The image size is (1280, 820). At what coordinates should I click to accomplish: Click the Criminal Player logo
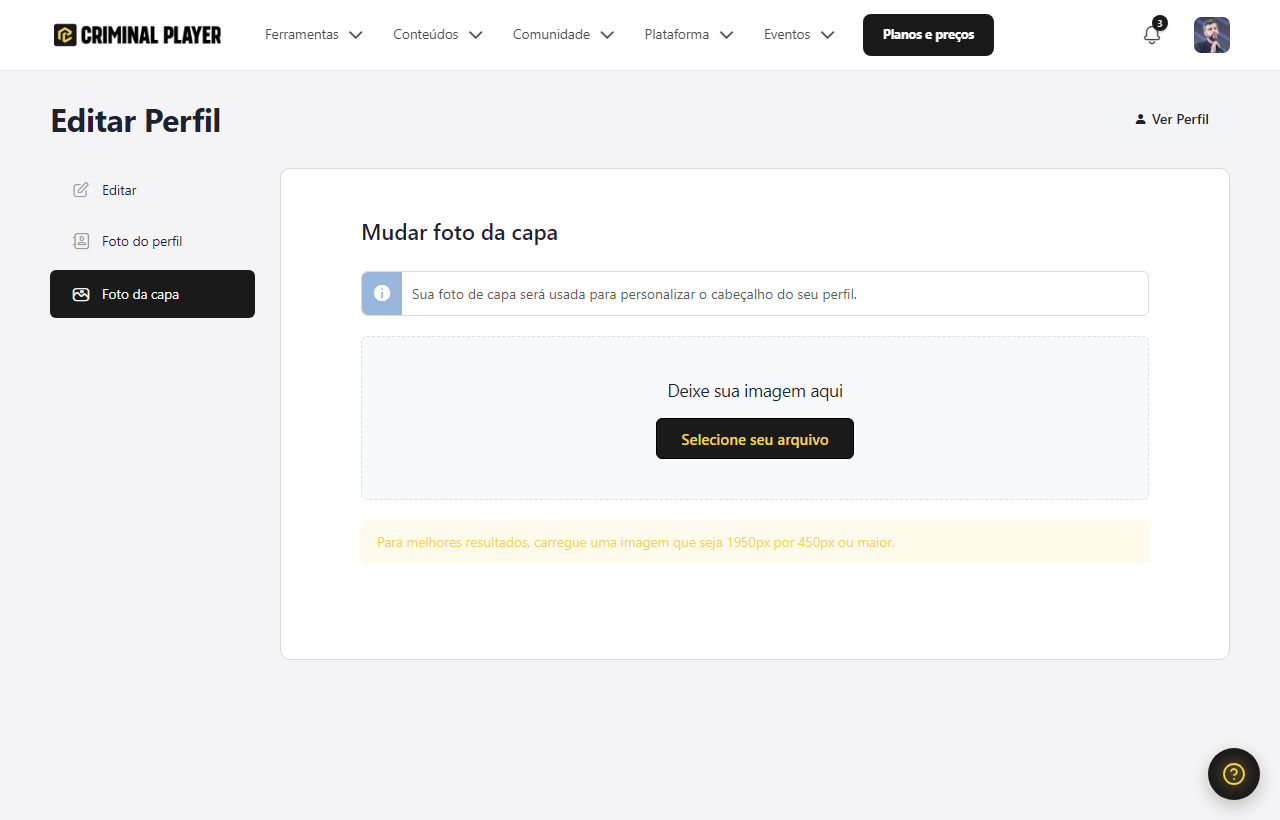(138, 35)
